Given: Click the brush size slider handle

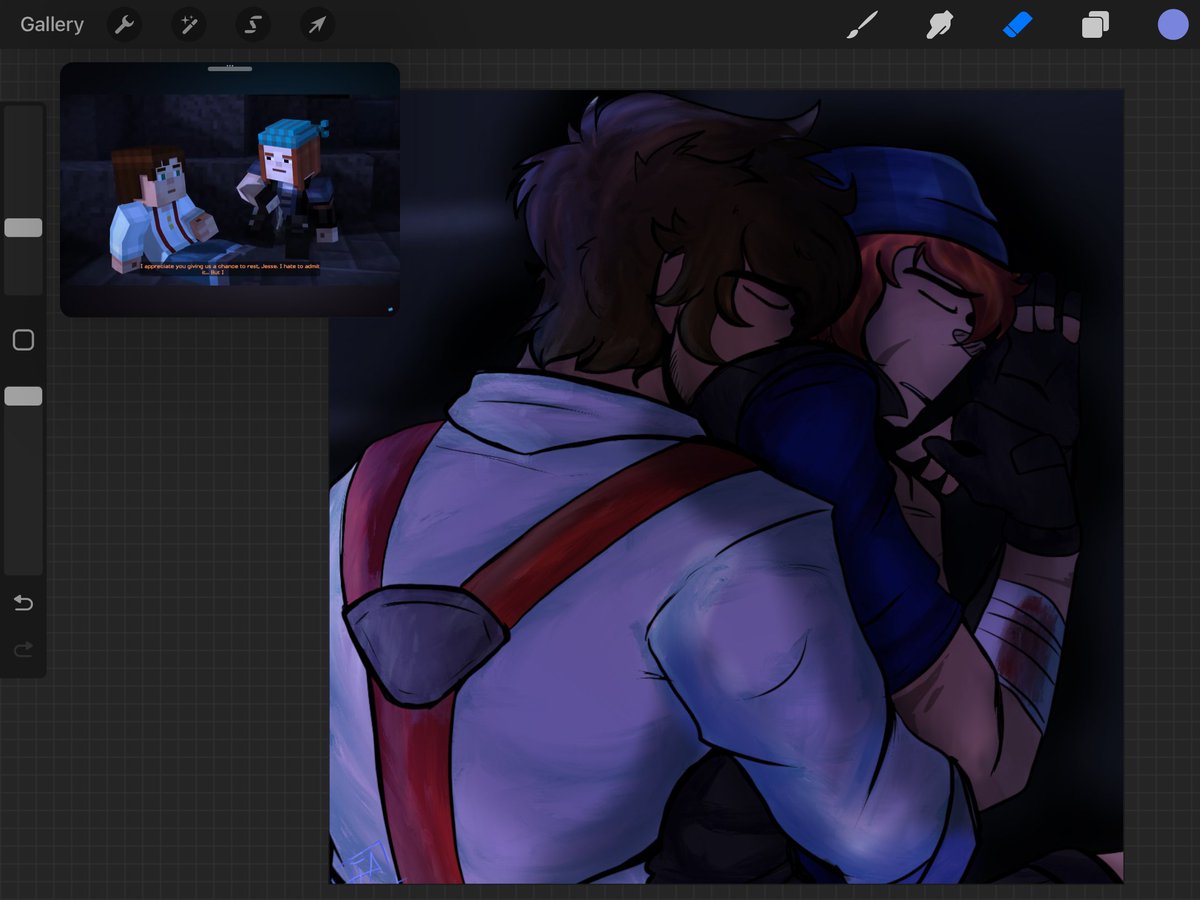Looking at the screenshot, I should tap(23, 228).
